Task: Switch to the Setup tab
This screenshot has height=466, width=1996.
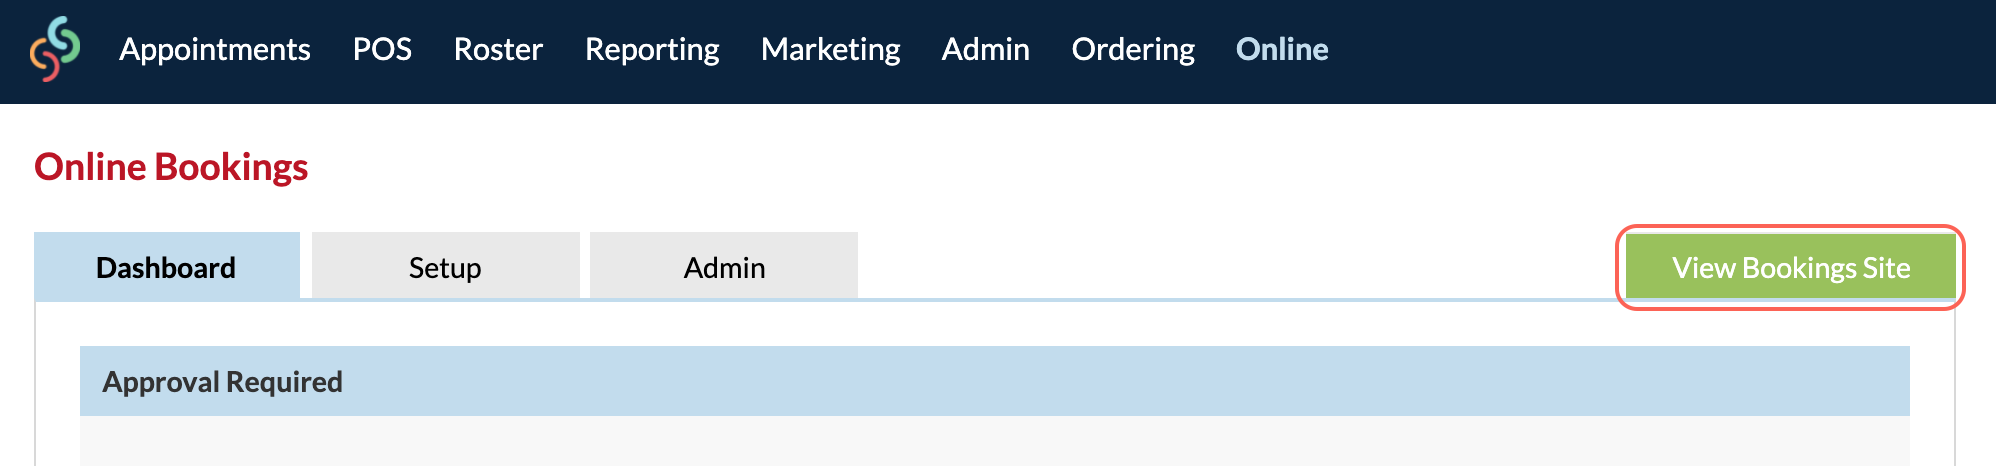Action: coord(446,266)
